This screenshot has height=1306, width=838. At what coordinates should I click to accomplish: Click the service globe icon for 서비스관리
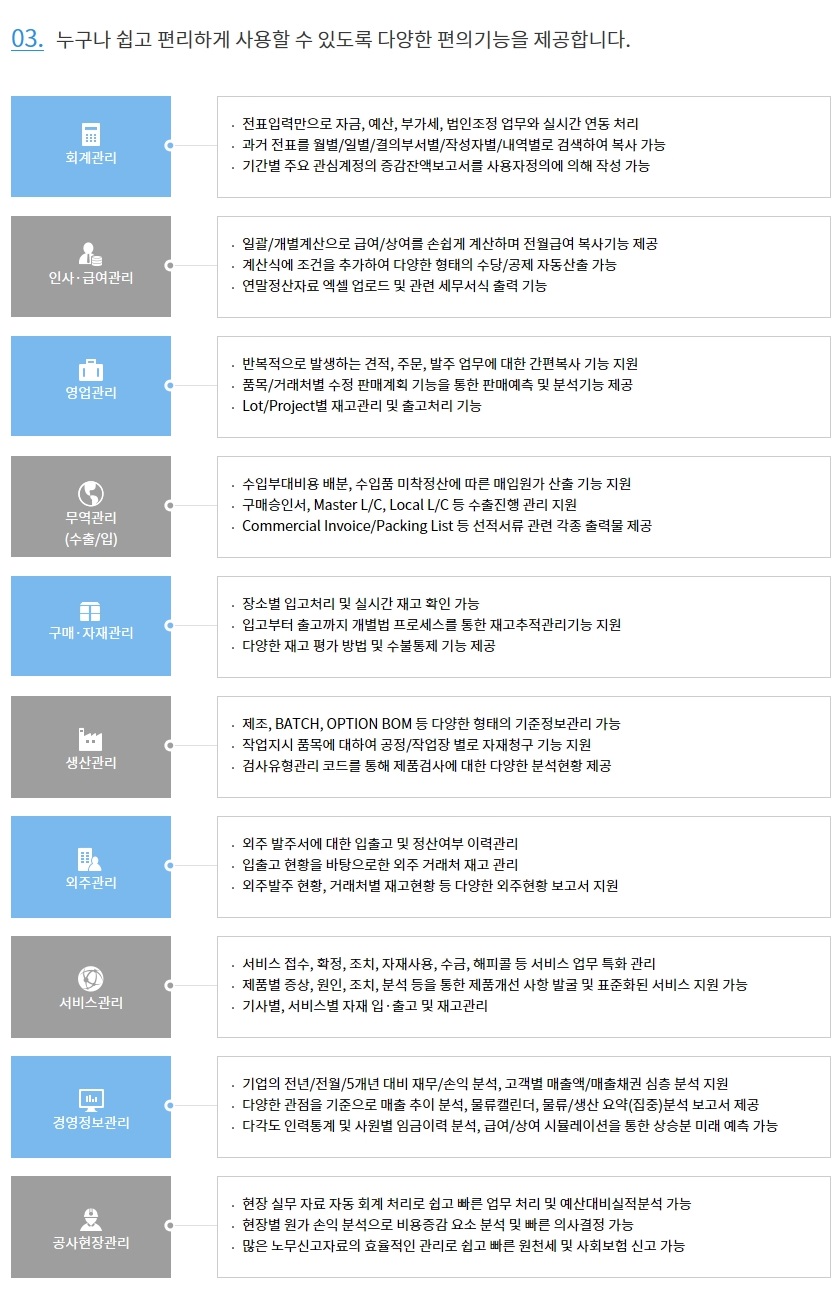click(x=91, y=978)
